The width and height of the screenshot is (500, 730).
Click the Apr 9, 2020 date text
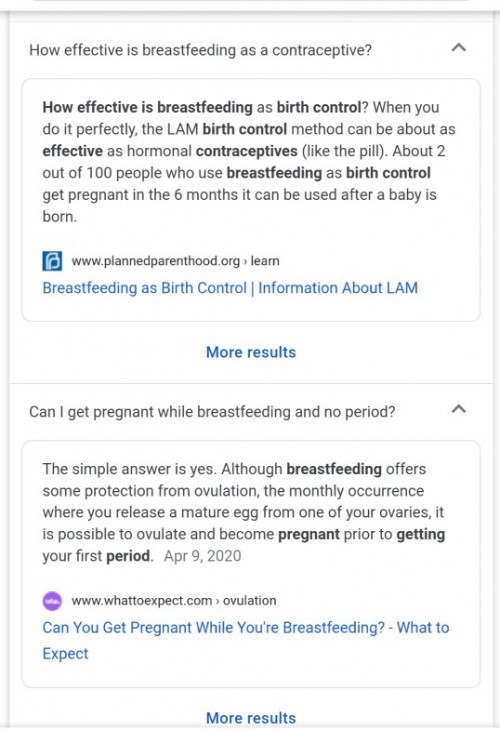(x=203, y=556)
